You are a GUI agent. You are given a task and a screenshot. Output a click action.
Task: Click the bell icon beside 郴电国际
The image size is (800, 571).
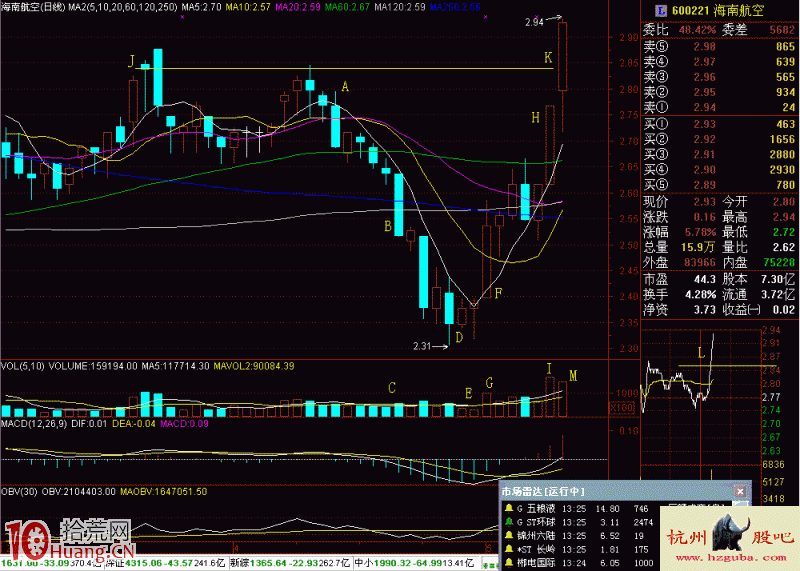coord(509,562)
